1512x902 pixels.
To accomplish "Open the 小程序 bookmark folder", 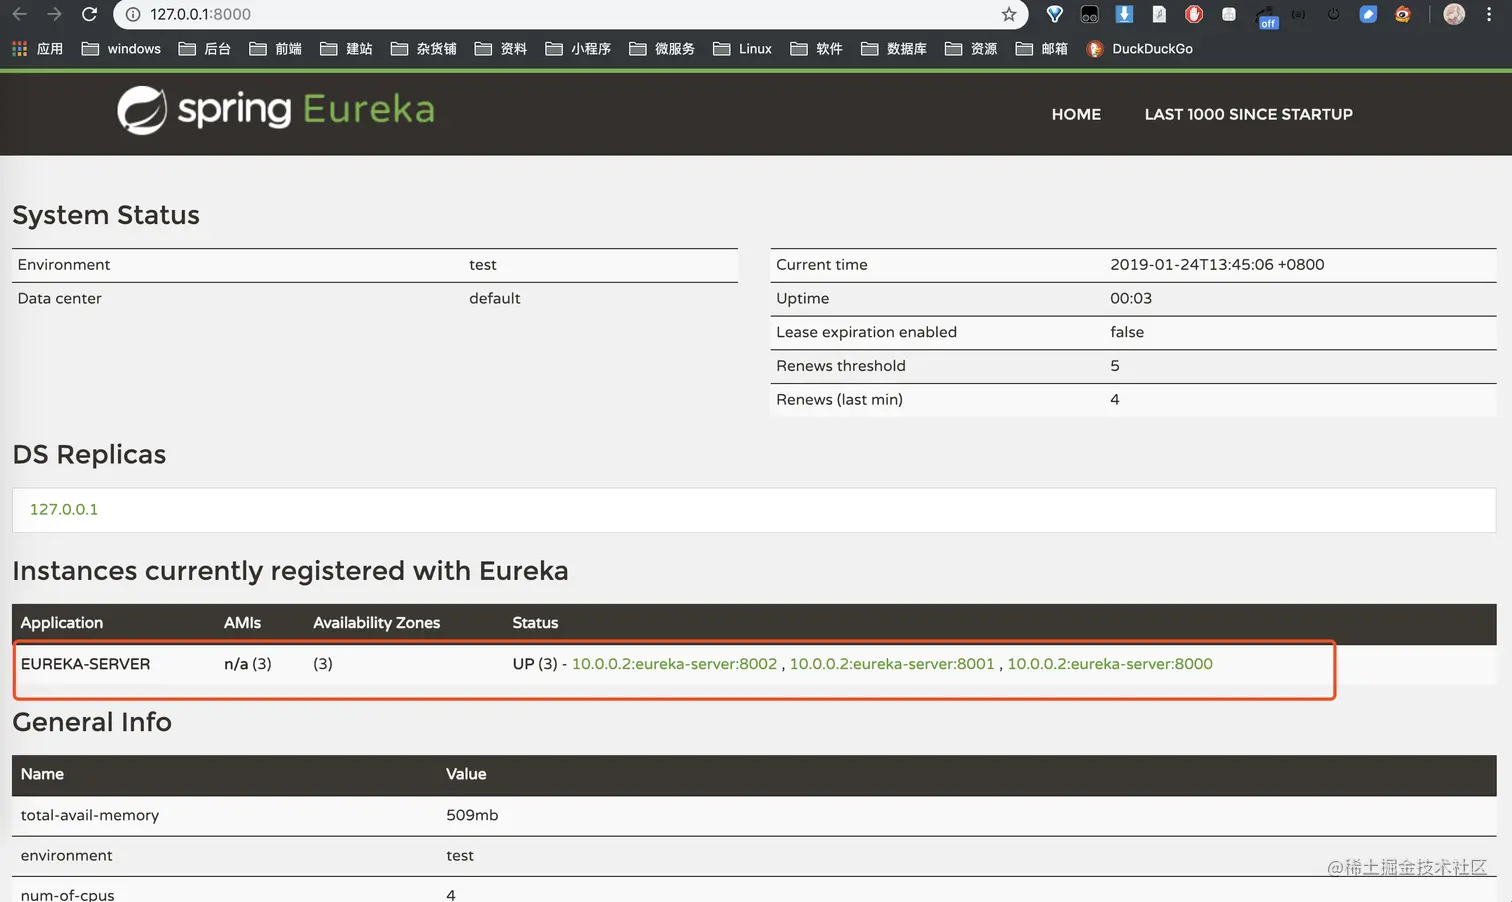I will [578, 48].
